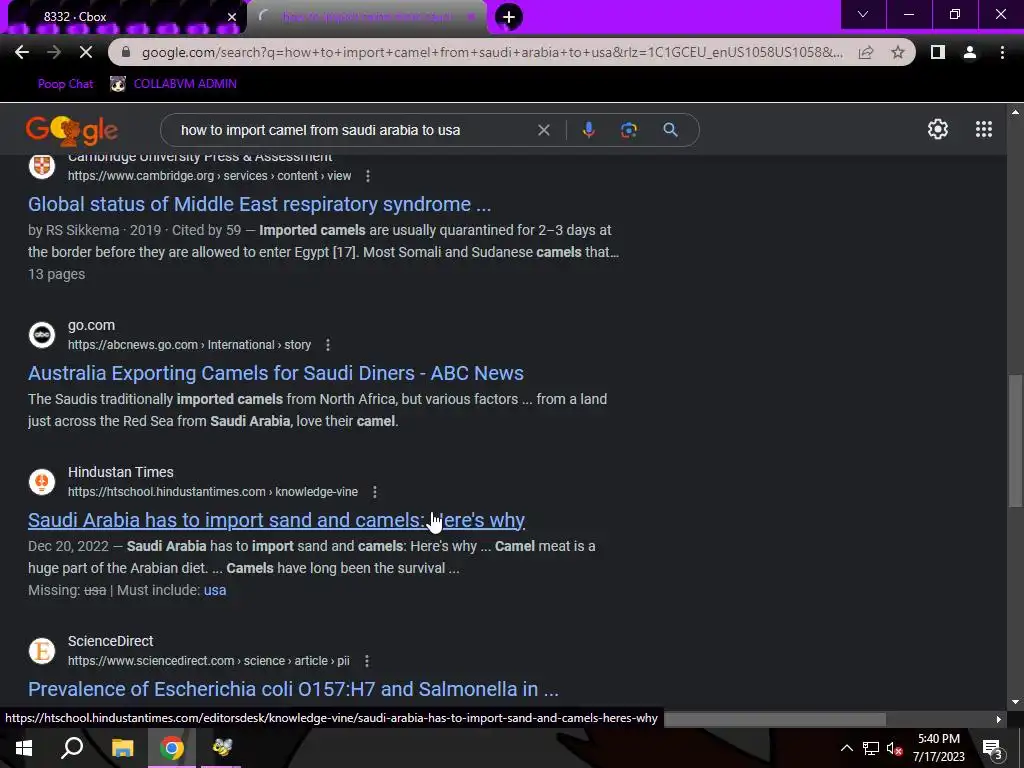
Task: Open Global status of Middle East respiratory syndrome
Action: [x=259, y=204]
